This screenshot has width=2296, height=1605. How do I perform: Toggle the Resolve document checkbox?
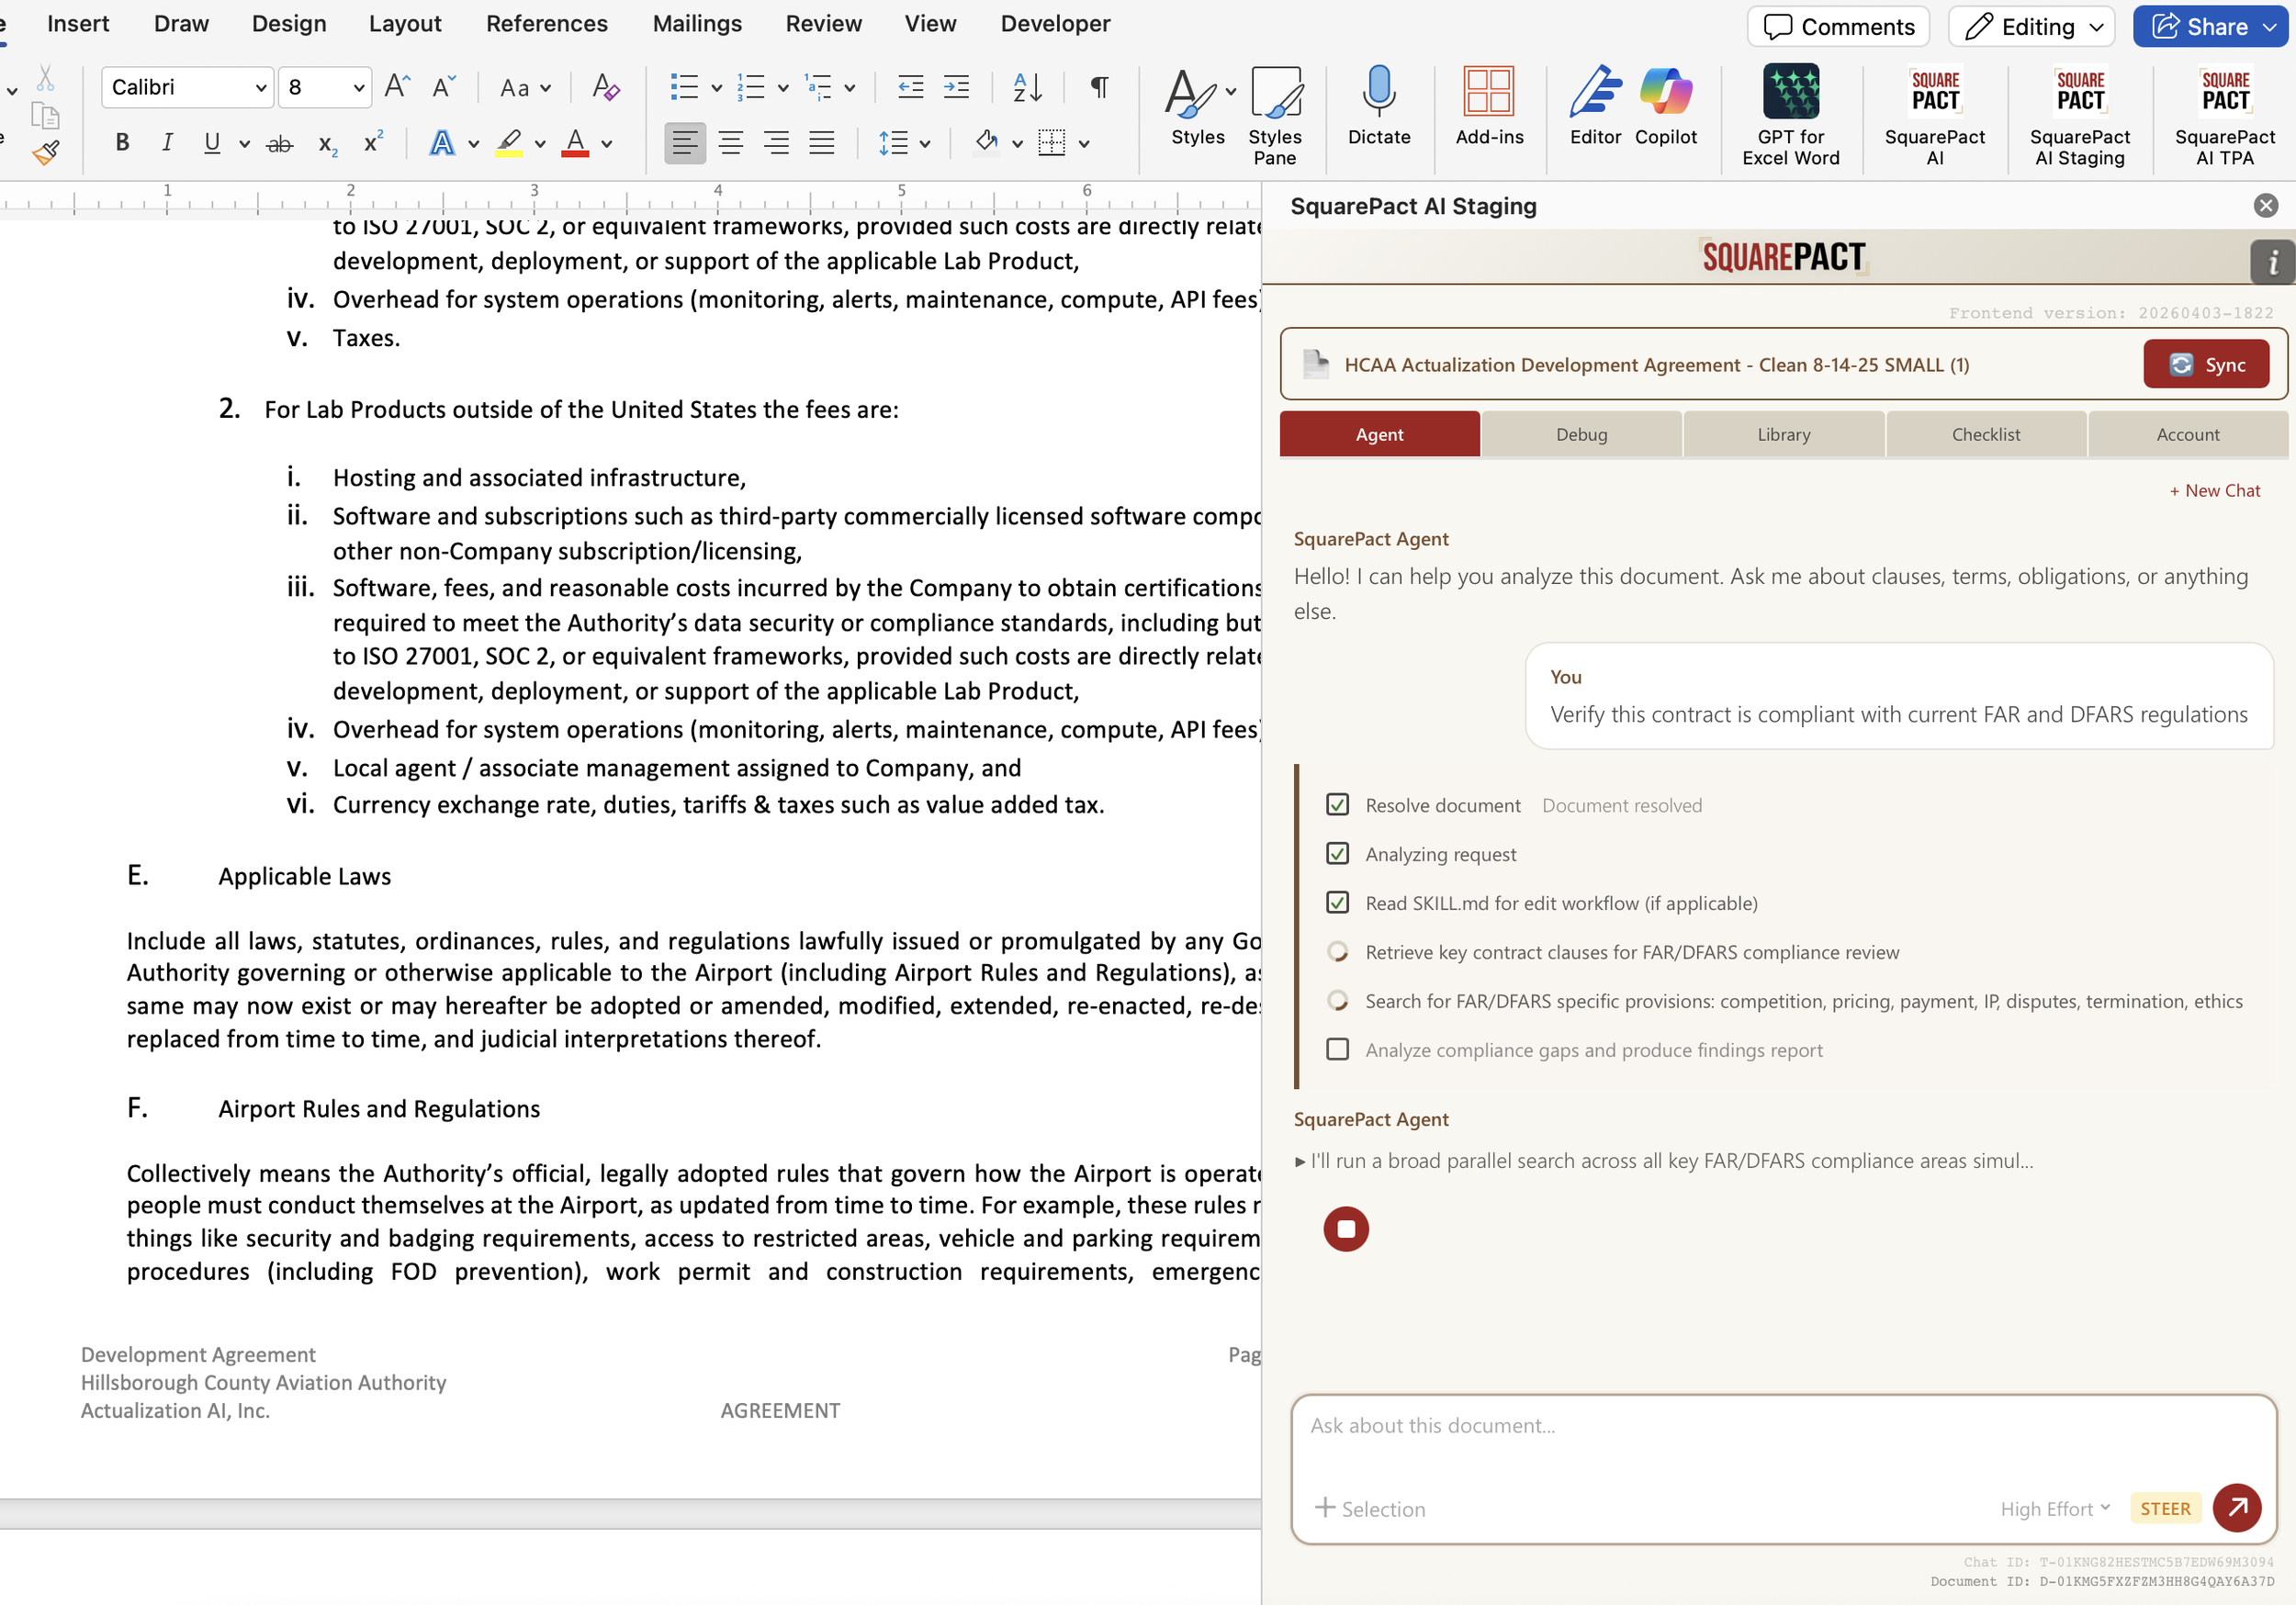1337,804
